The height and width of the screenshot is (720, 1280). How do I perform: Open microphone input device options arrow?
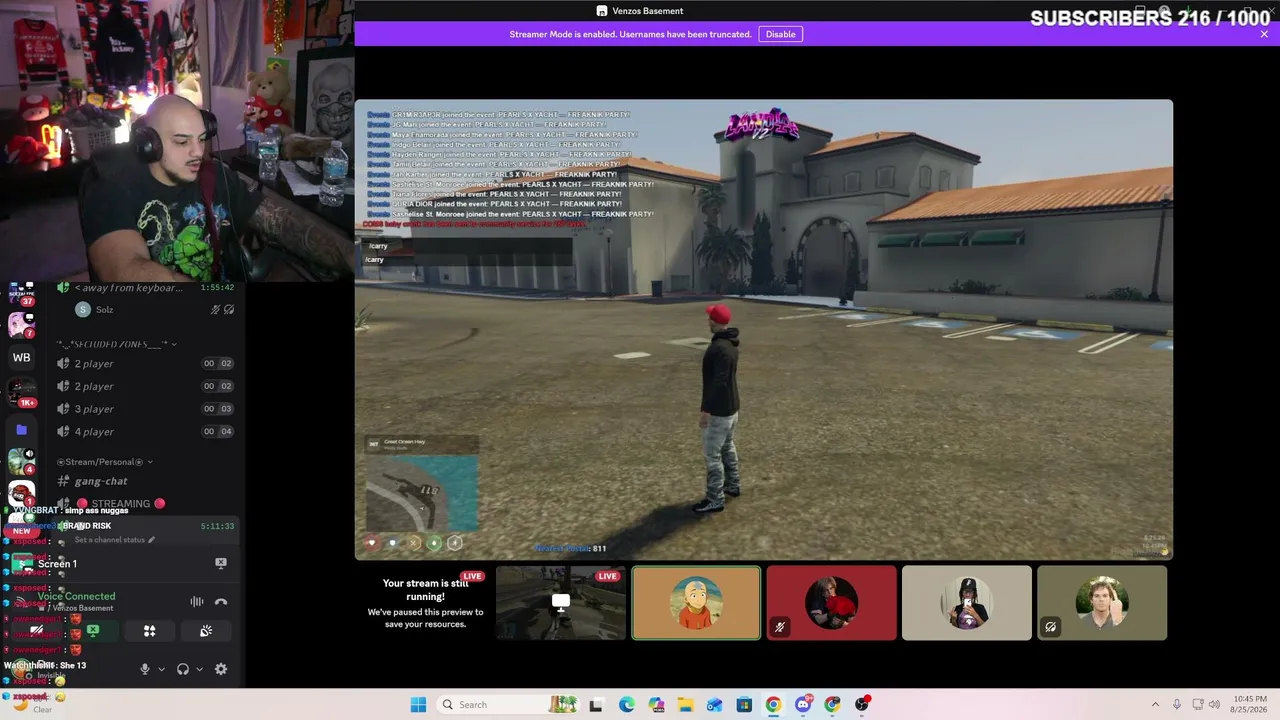pos(161,669)
